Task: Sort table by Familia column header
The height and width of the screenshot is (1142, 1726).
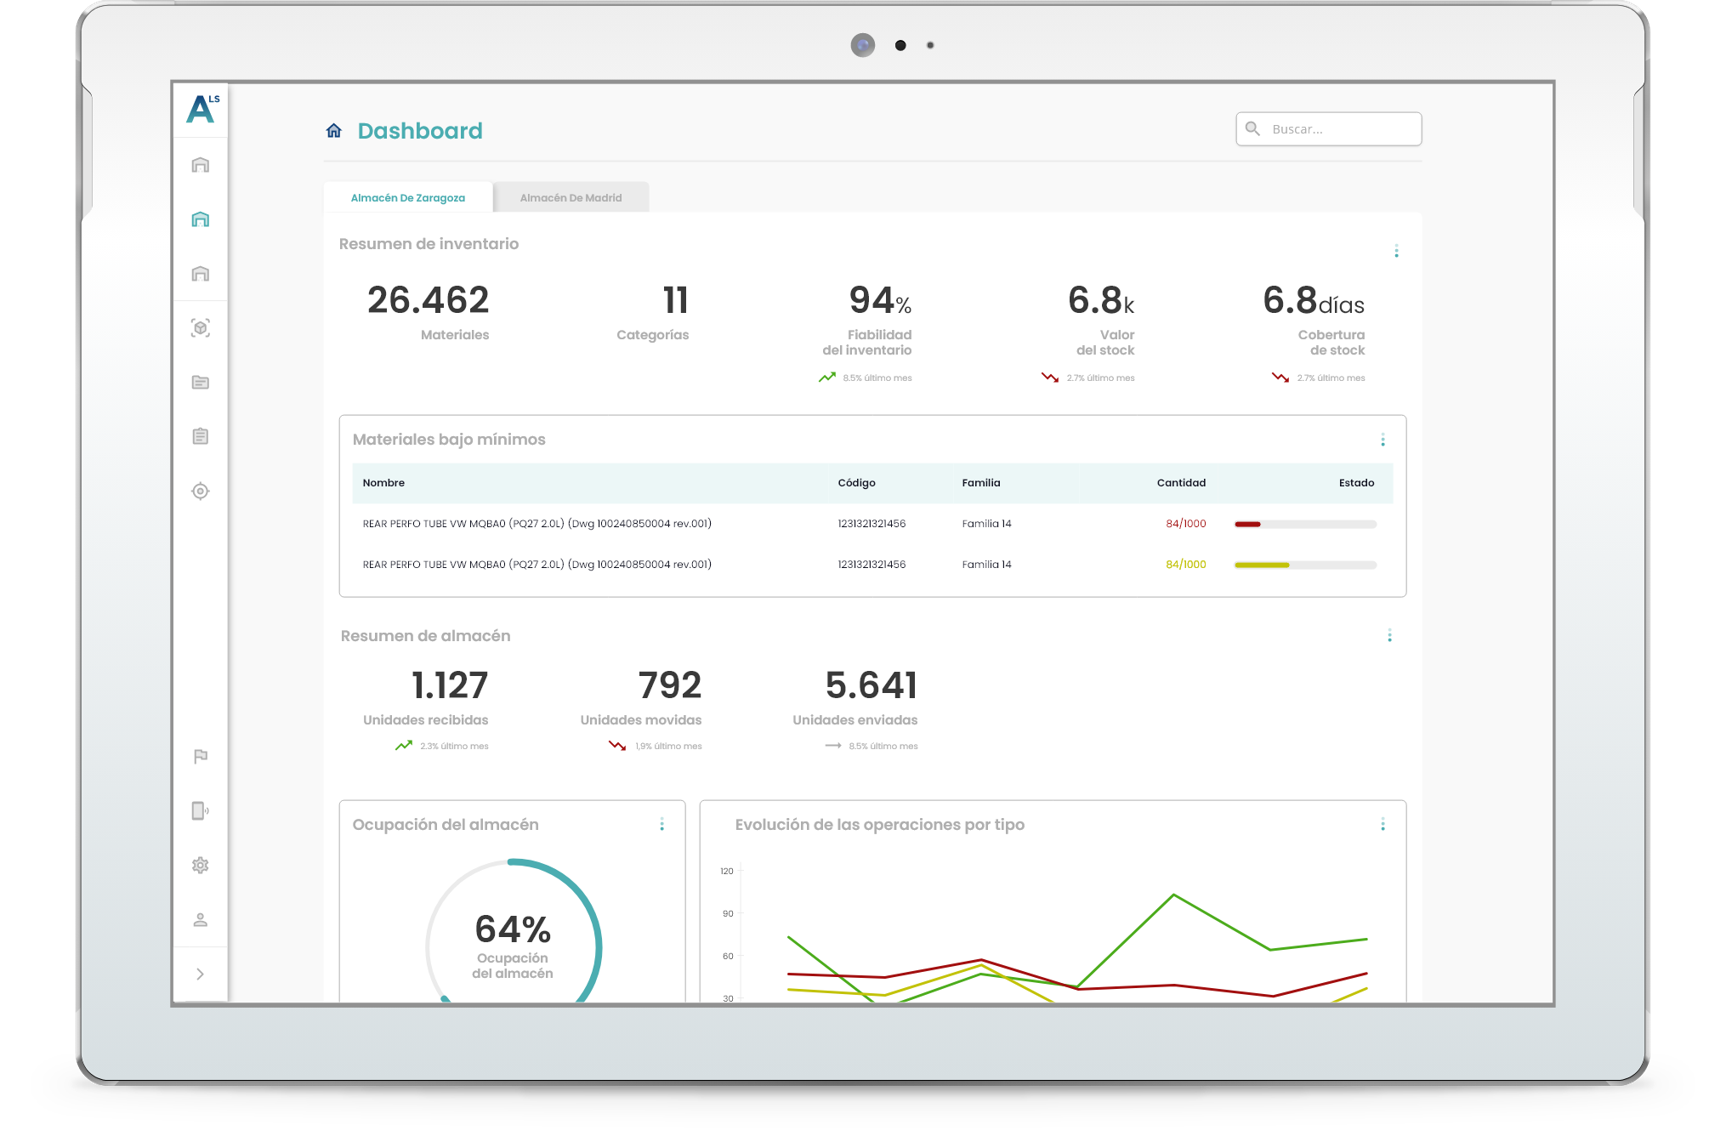Action: pos(981,483)
